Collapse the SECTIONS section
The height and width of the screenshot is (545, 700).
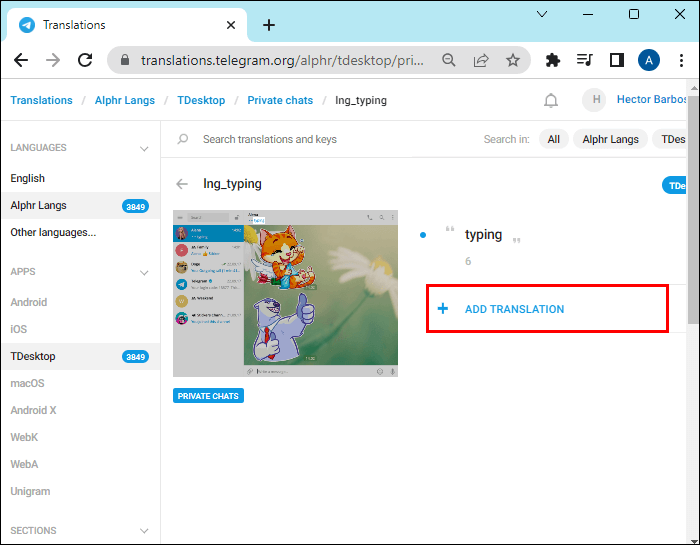144,531
